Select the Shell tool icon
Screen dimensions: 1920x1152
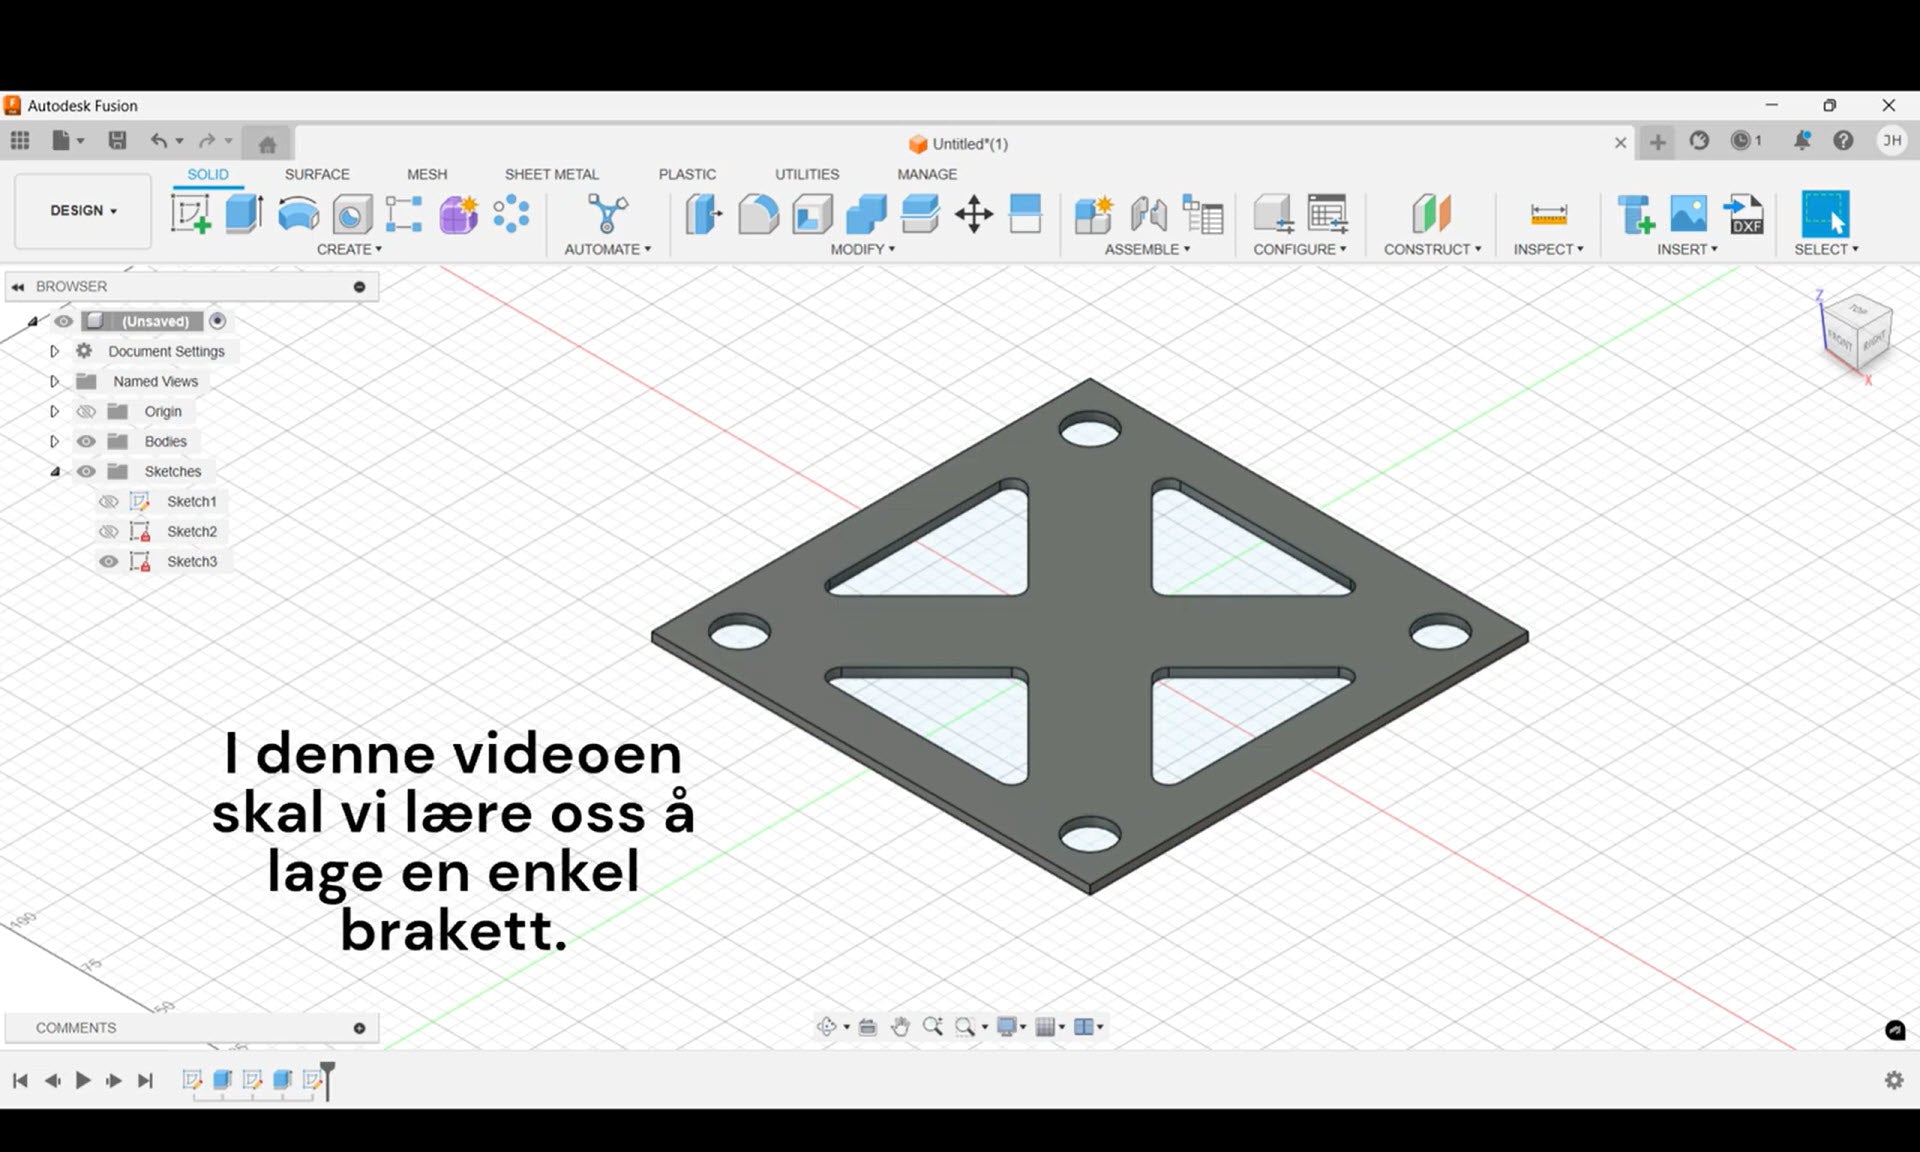click(x=812, y=214)
